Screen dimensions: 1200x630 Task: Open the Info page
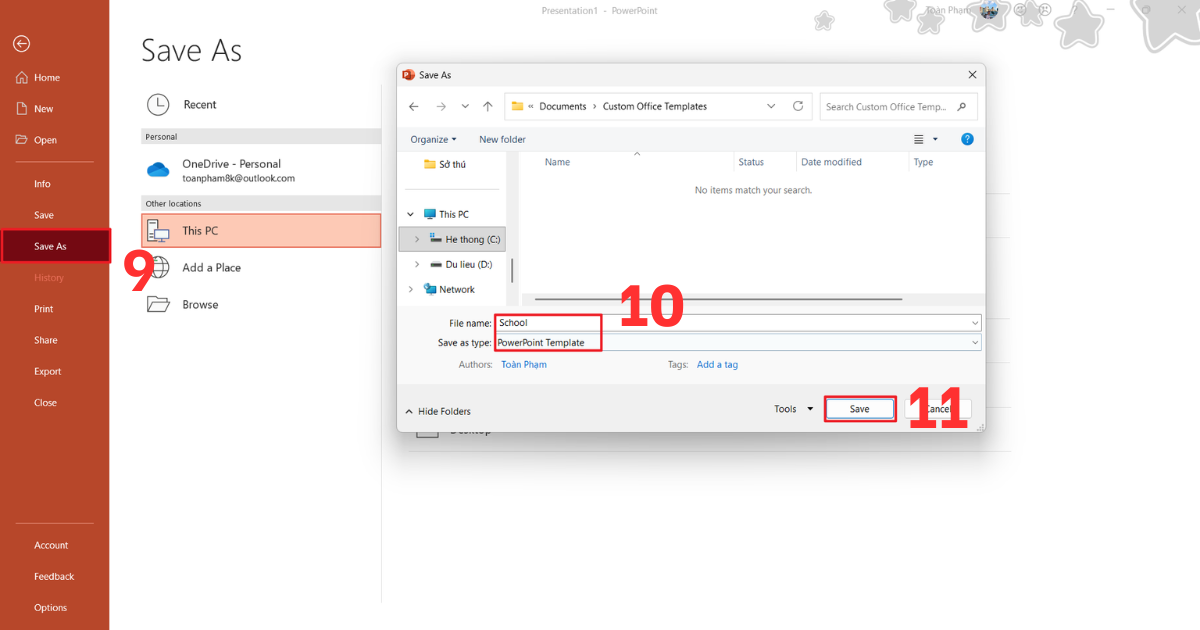(42, 184)
